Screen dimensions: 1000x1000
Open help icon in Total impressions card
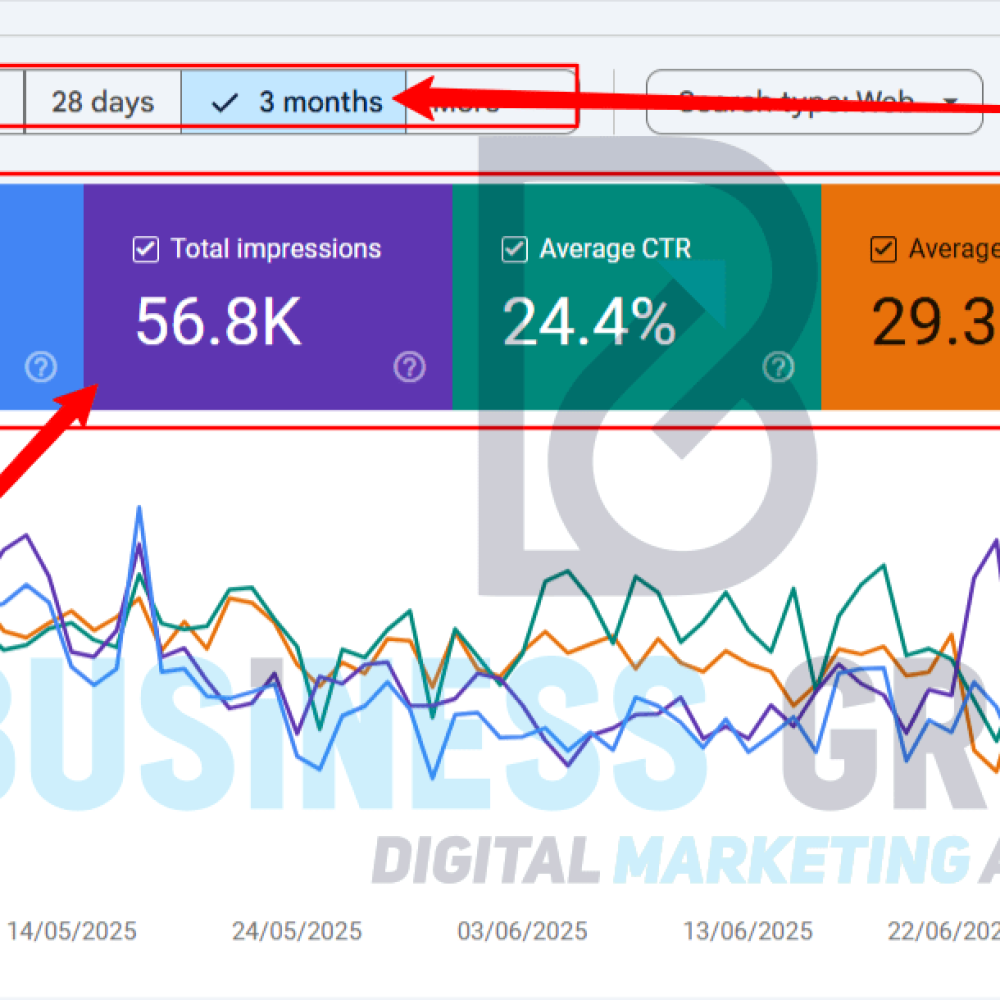point(409,367)
